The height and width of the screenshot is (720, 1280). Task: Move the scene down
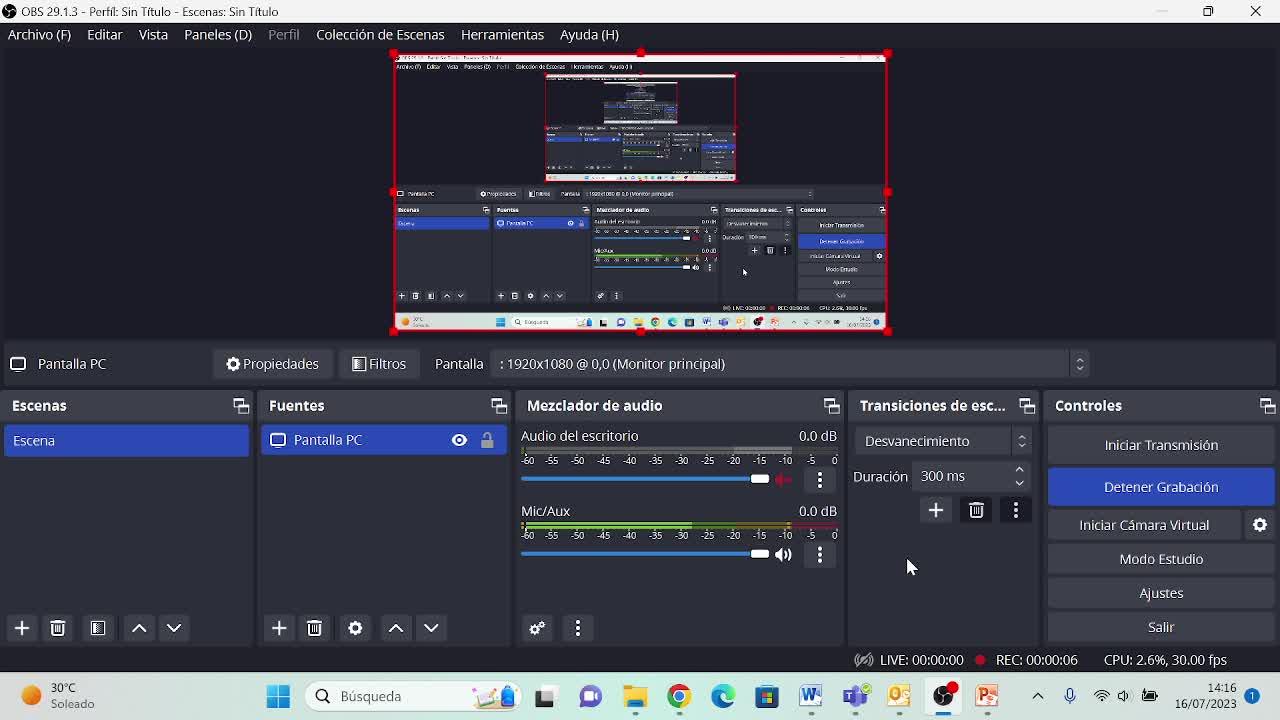click(x=174, y=628)
